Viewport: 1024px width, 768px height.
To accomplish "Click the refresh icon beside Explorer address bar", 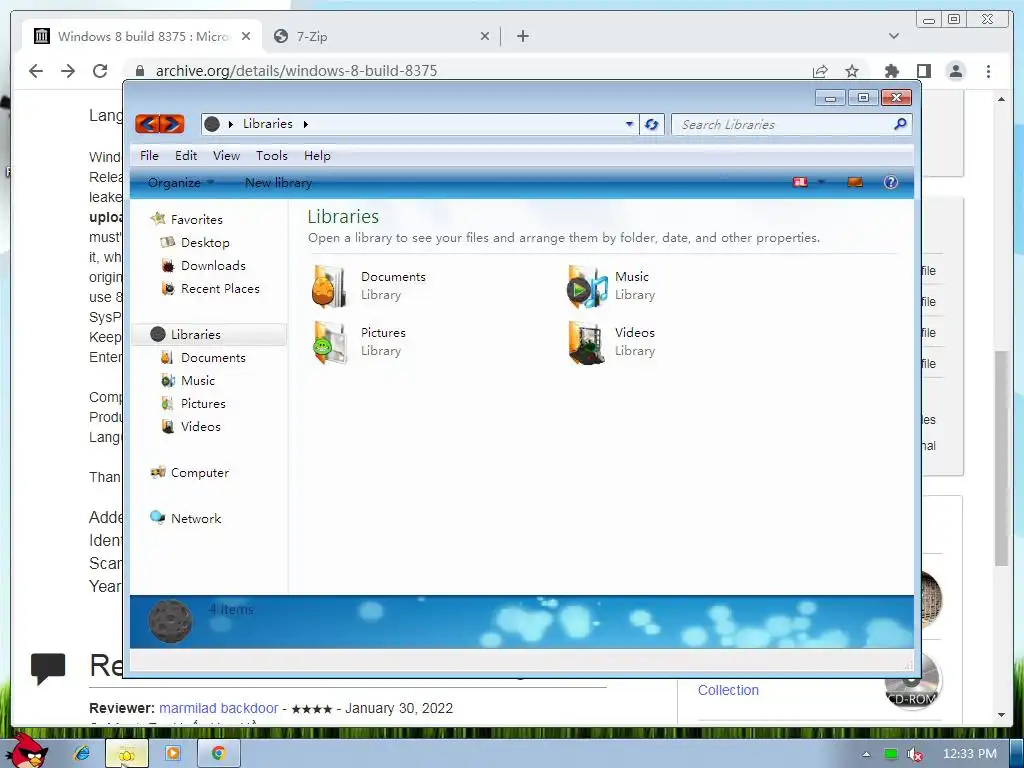I will point(652,124).
